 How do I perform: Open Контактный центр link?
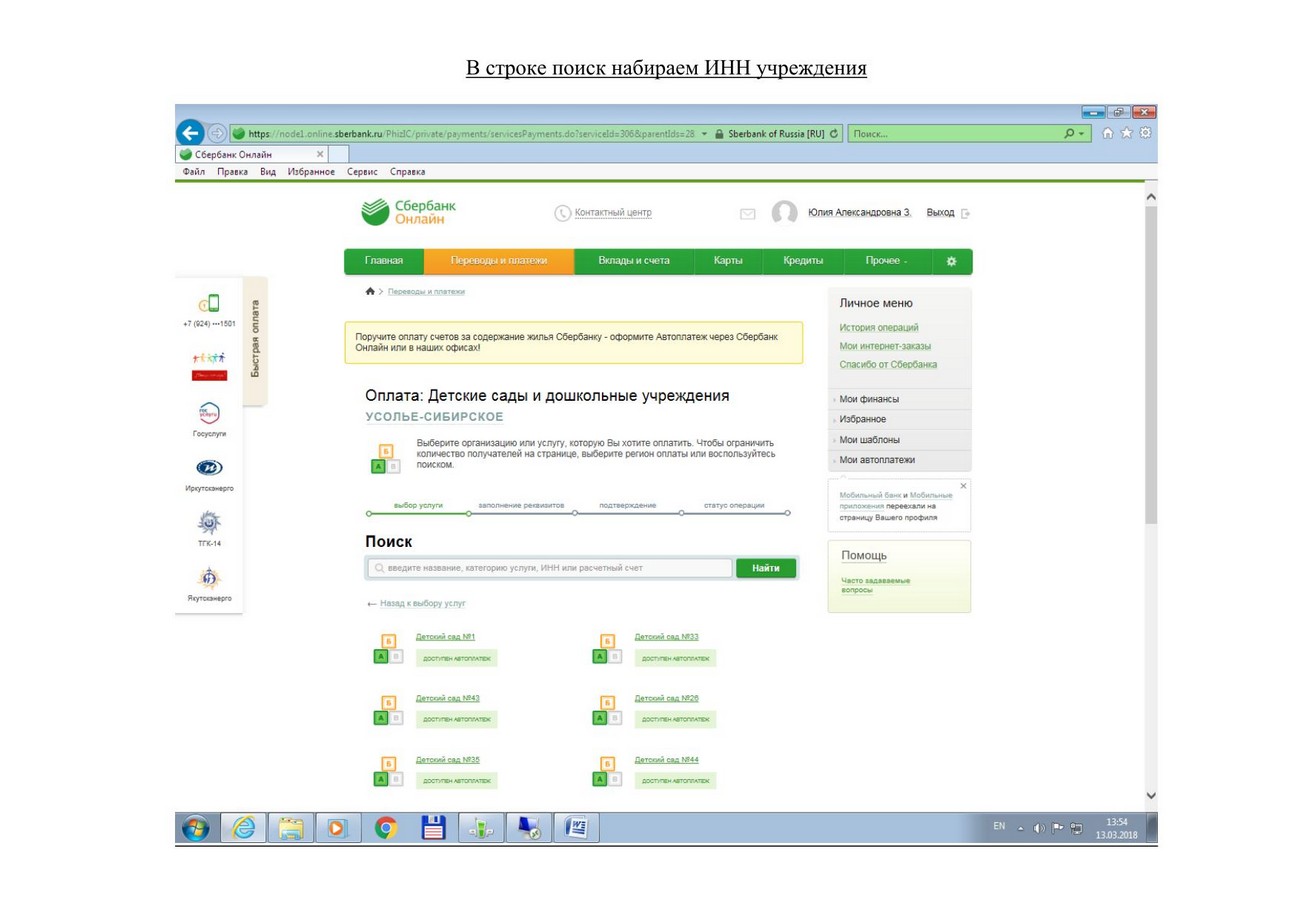pos(613,212)
